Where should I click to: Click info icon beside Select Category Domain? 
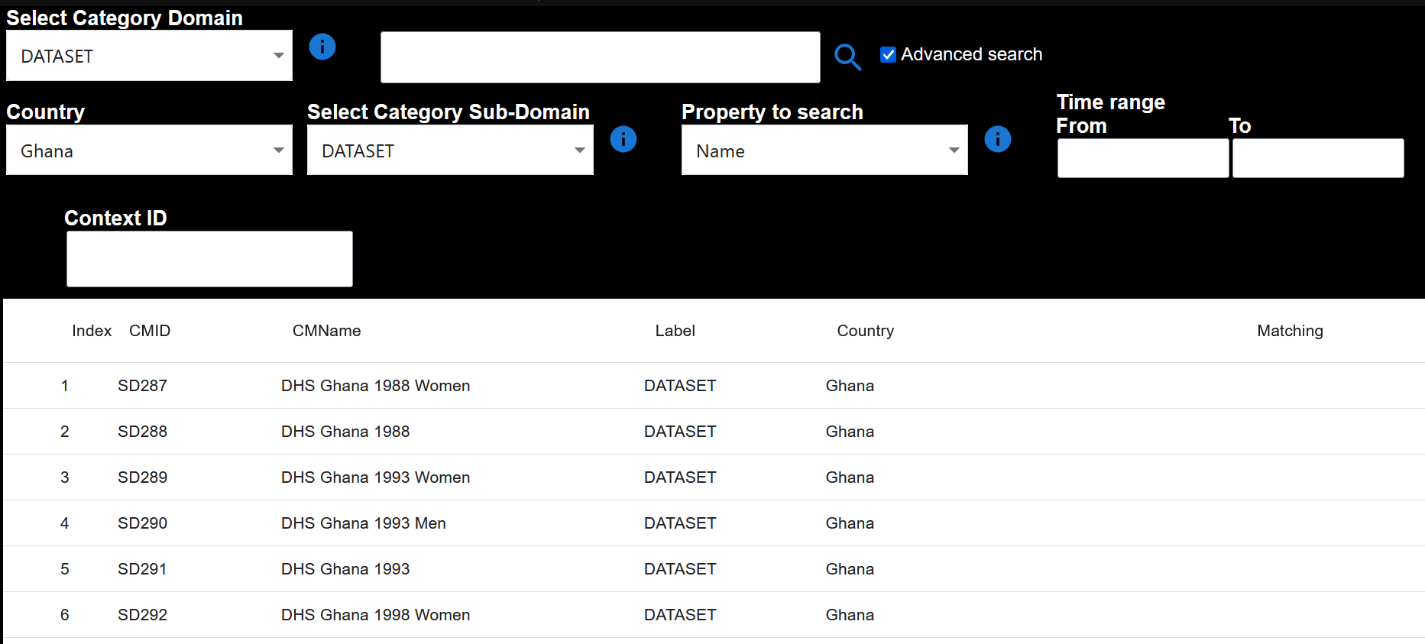point(322,46)
